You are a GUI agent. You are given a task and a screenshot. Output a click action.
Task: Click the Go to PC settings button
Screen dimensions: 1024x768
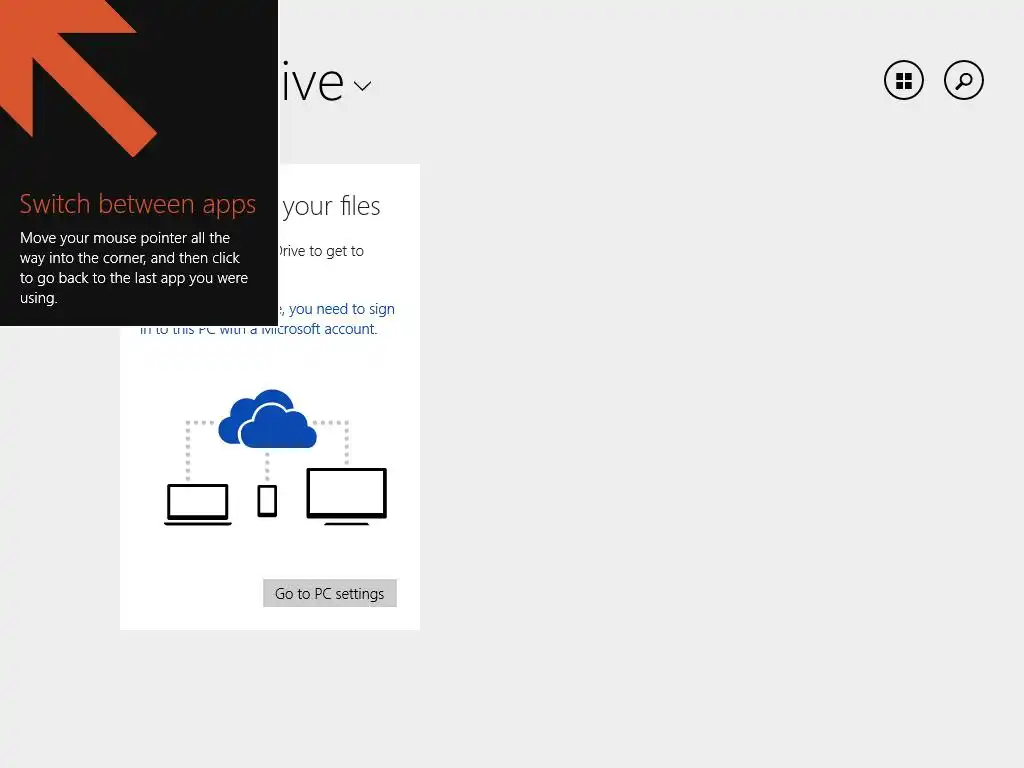tap(330, 593)
